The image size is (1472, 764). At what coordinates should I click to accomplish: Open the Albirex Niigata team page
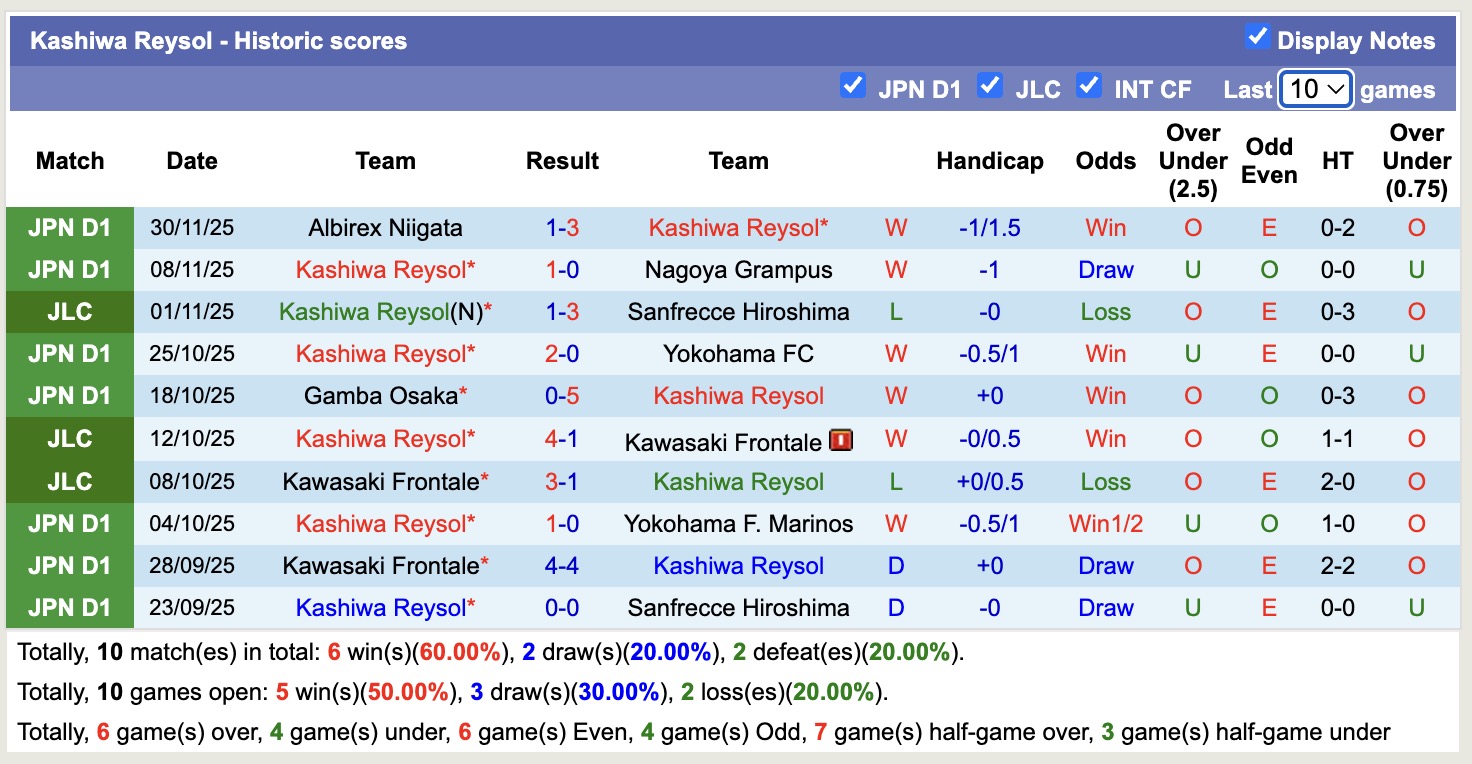[x=385, y=227]
